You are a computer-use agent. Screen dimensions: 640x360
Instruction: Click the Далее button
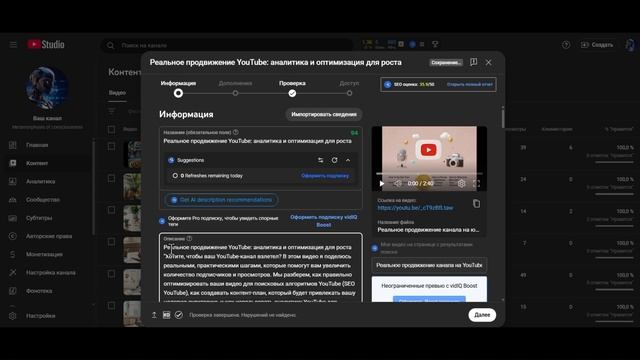point(482,315)
